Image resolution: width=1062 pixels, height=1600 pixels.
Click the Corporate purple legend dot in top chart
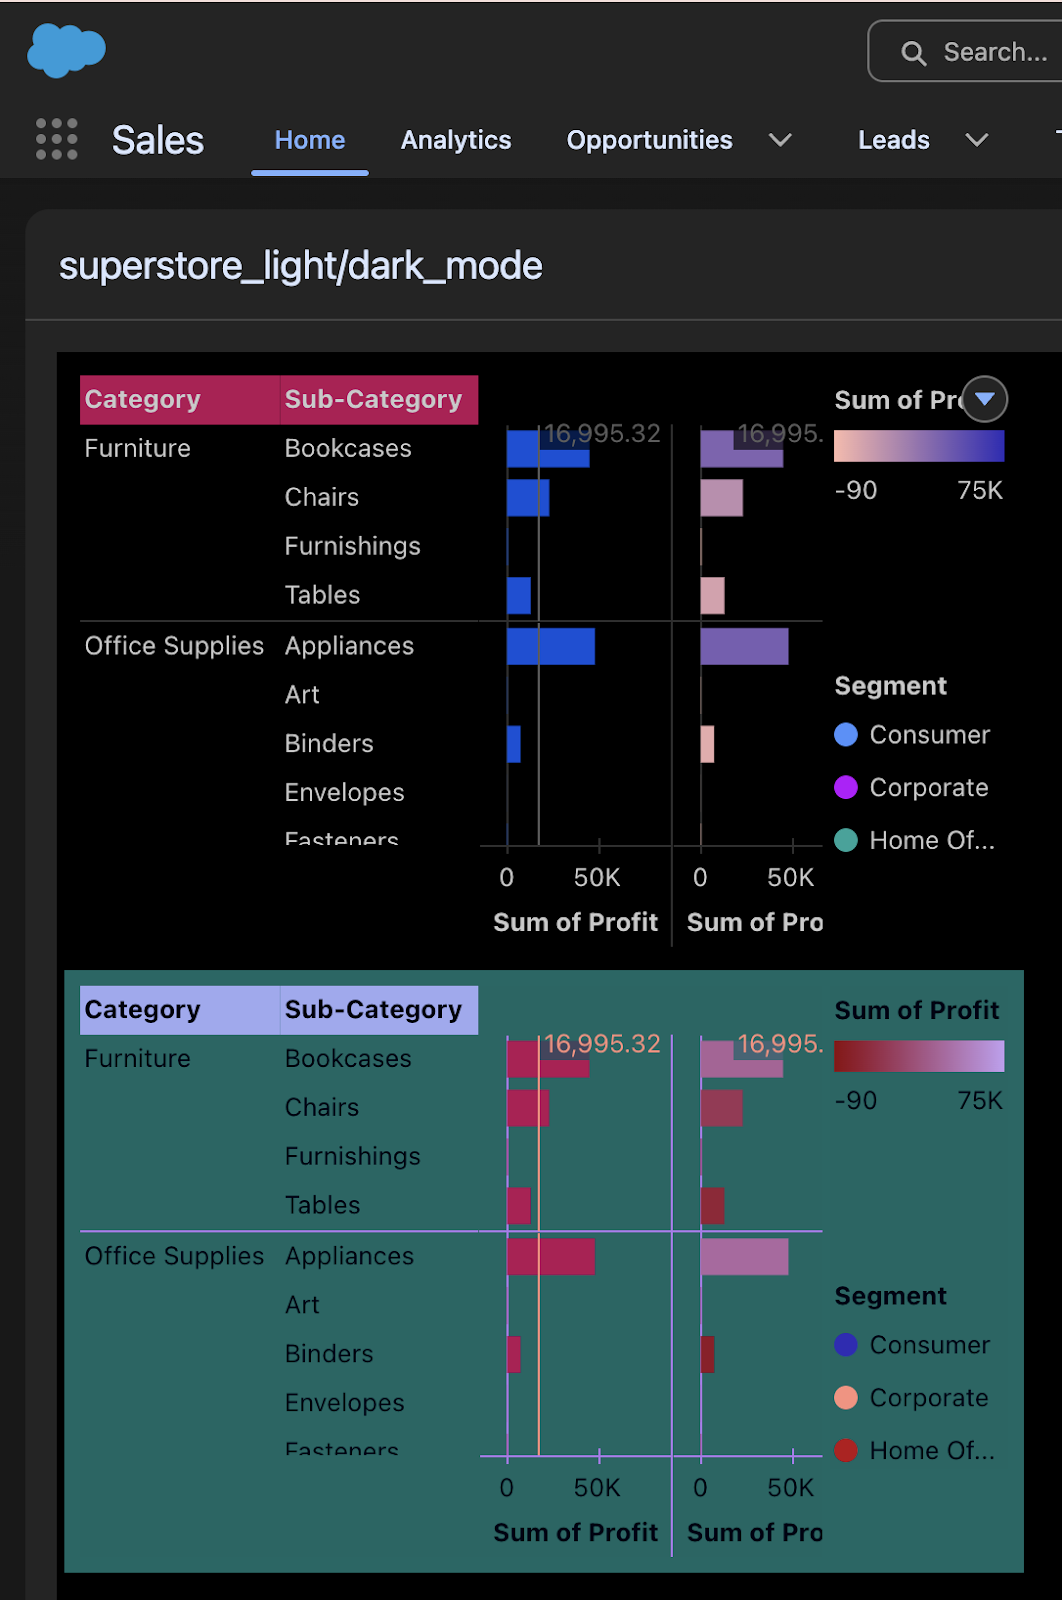[x=846, y=788]
